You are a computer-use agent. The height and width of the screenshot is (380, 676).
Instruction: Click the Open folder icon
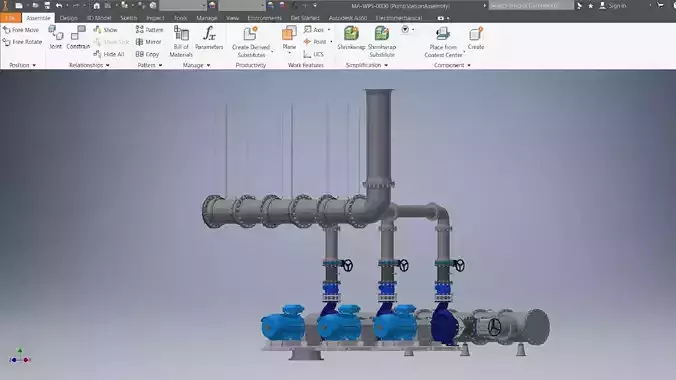pyautogui.click(x=35, y=6)
